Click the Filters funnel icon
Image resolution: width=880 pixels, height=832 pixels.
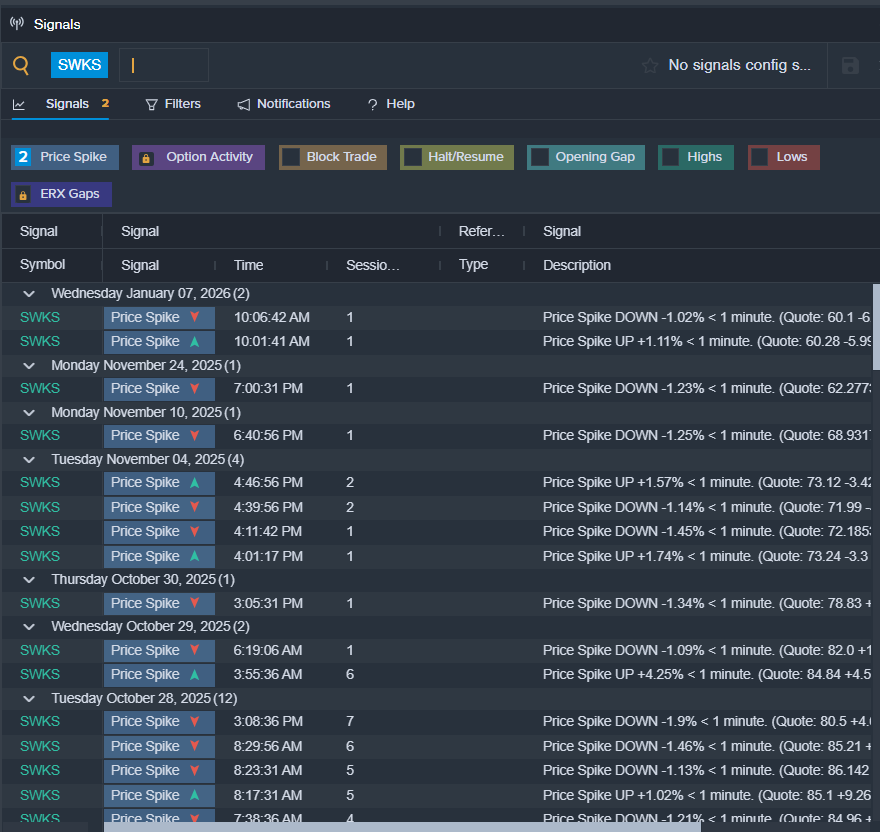(x=152, y=104)
